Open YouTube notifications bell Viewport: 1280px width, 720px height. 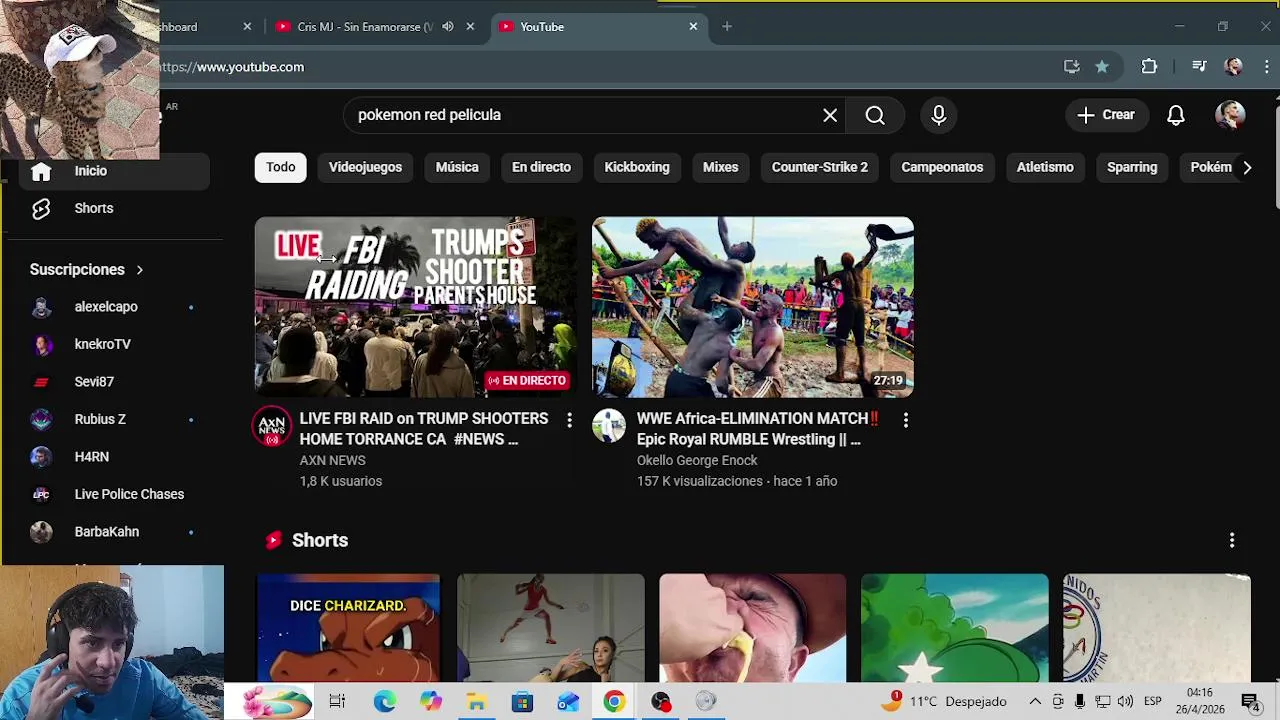click(1176, 115)
